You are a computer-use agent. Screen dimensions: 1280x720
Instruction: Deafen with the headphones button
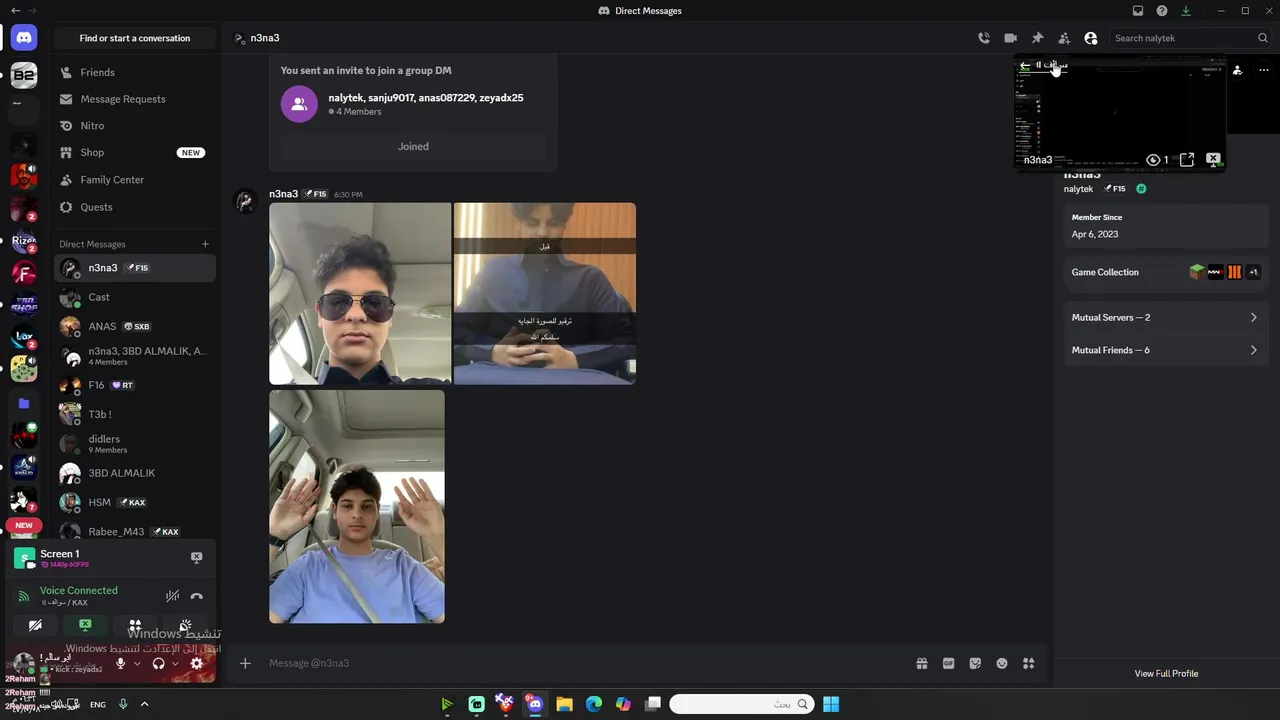point(158,663)
